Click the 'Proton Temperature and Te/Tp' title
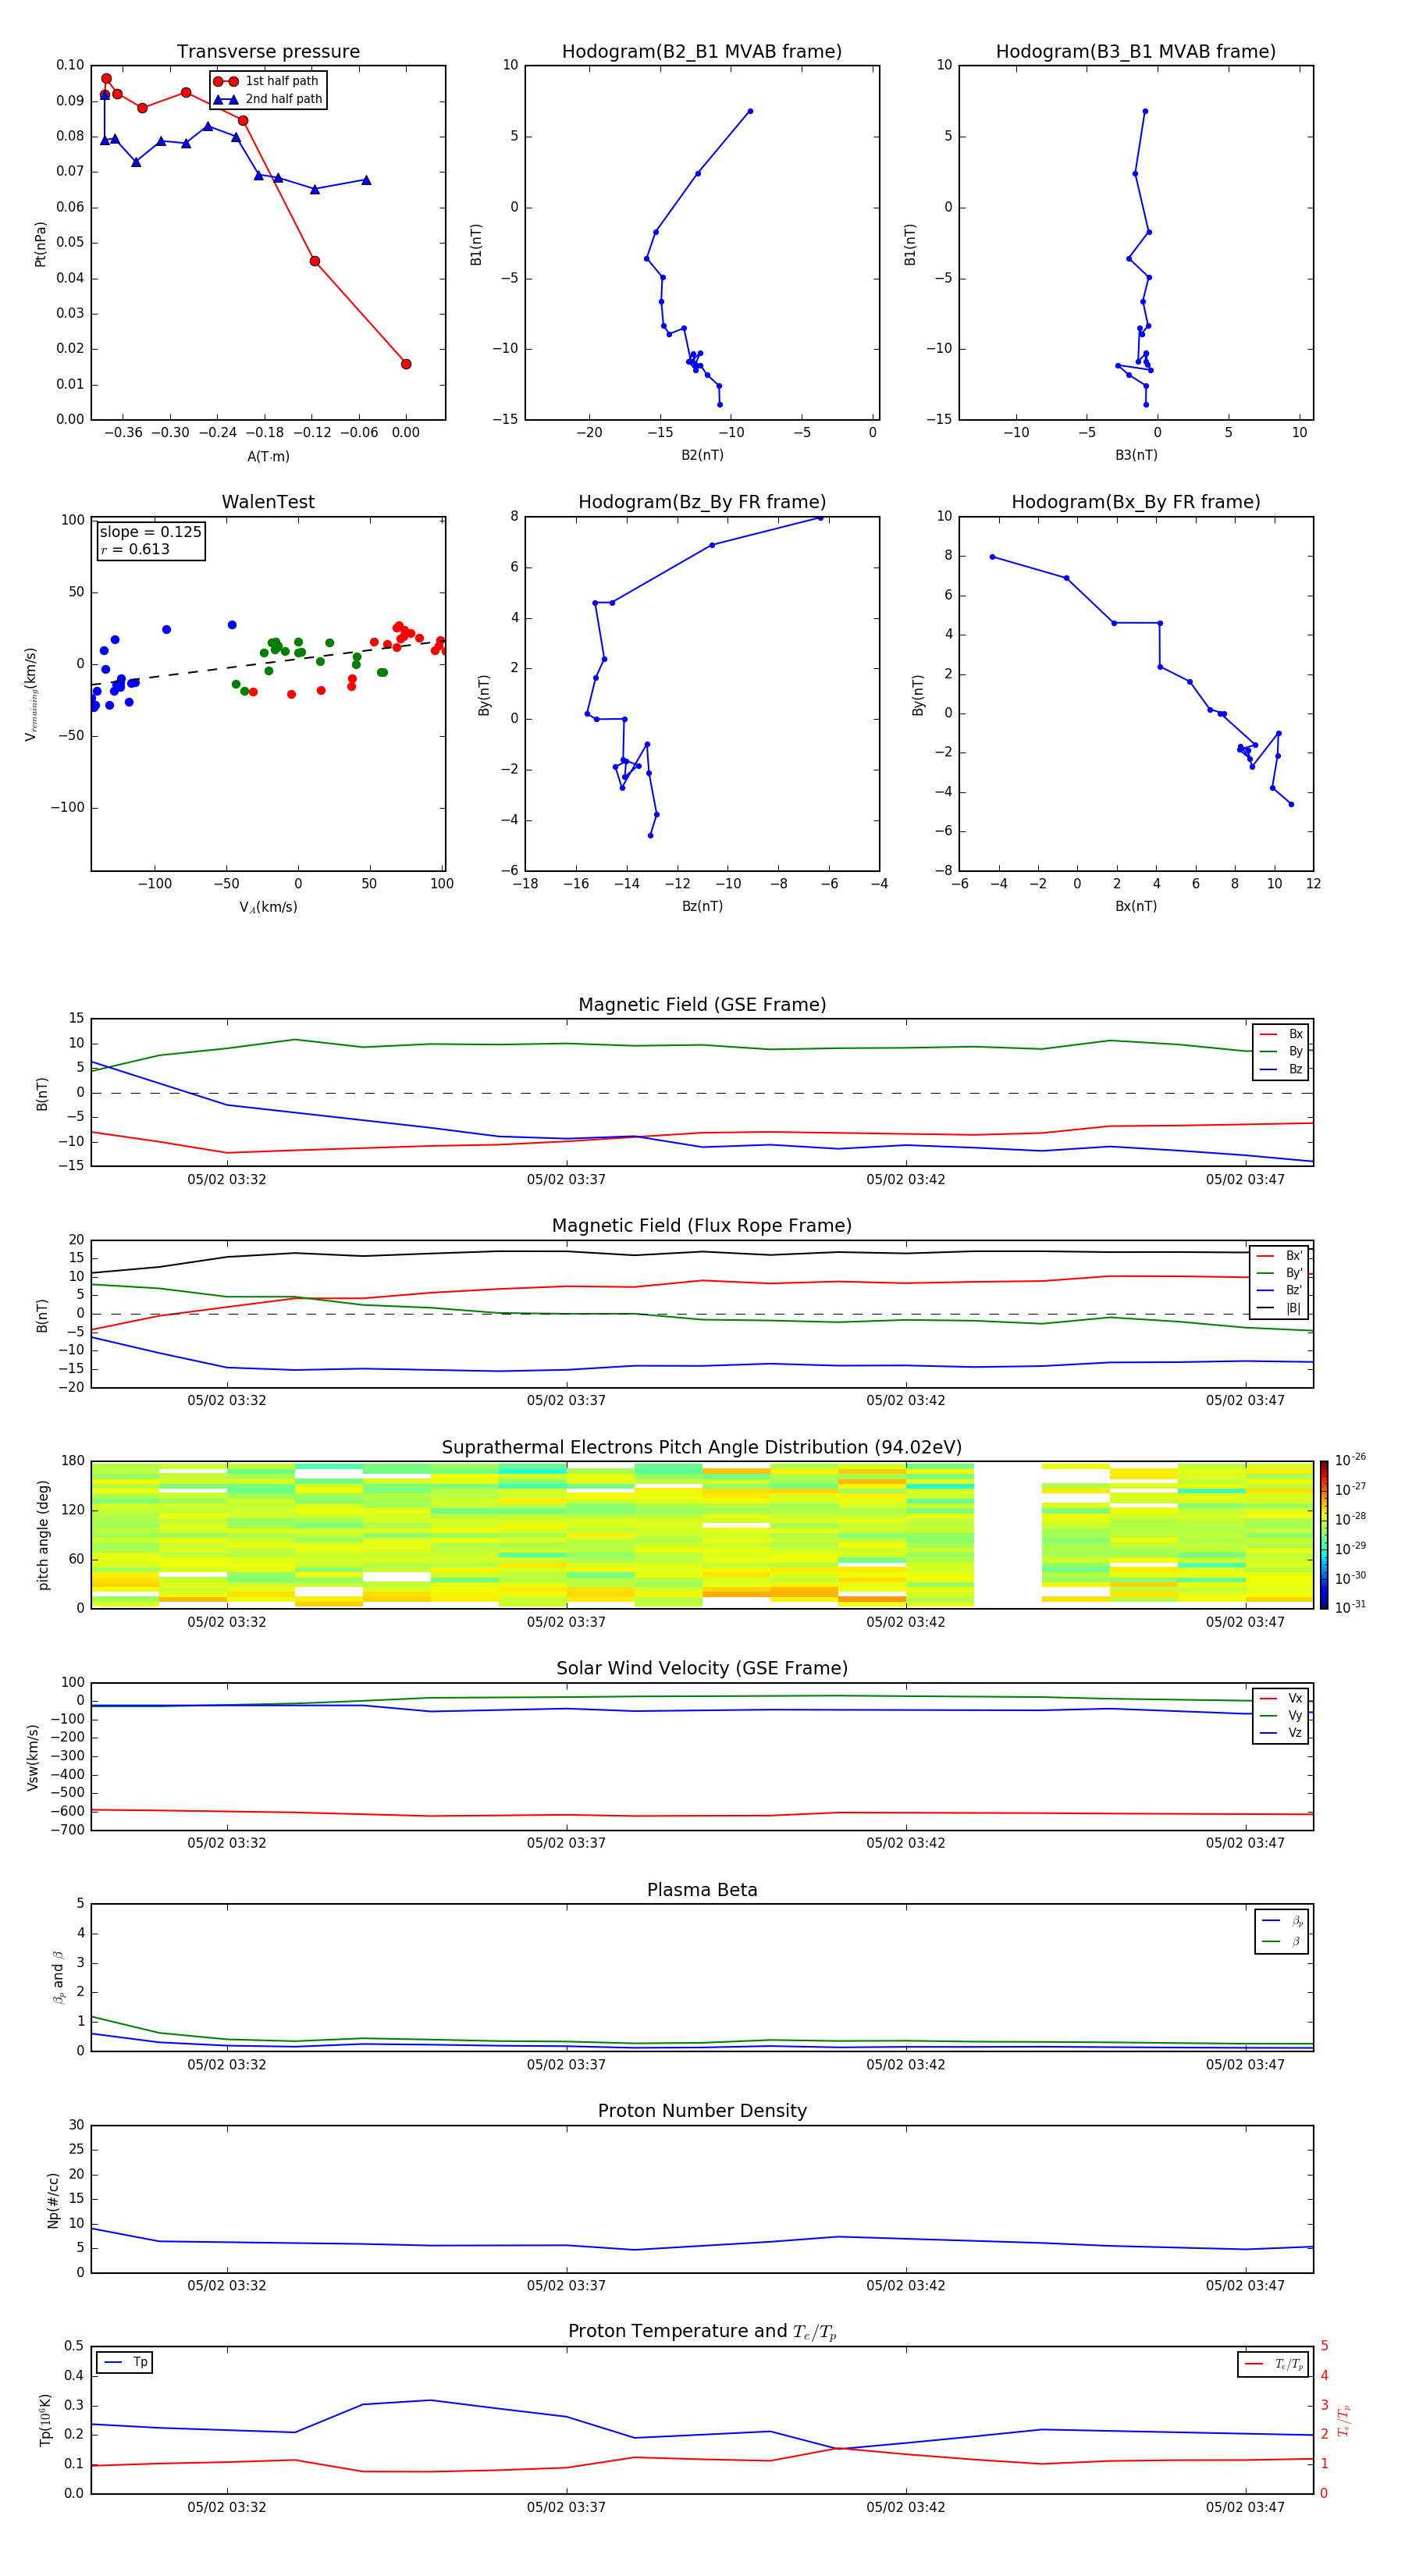This screenshot has width=1405, height=2576. [x=702, y=2332]
